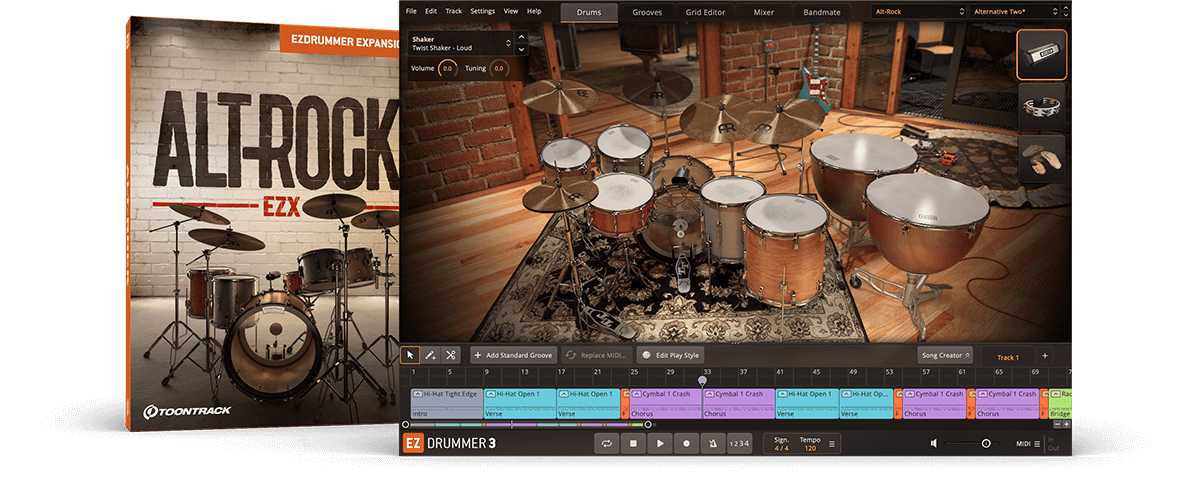Viewport: 1200px width, 488px height.
Task: Toggle the 1234 count-in
Action: (x=739, y=443)
